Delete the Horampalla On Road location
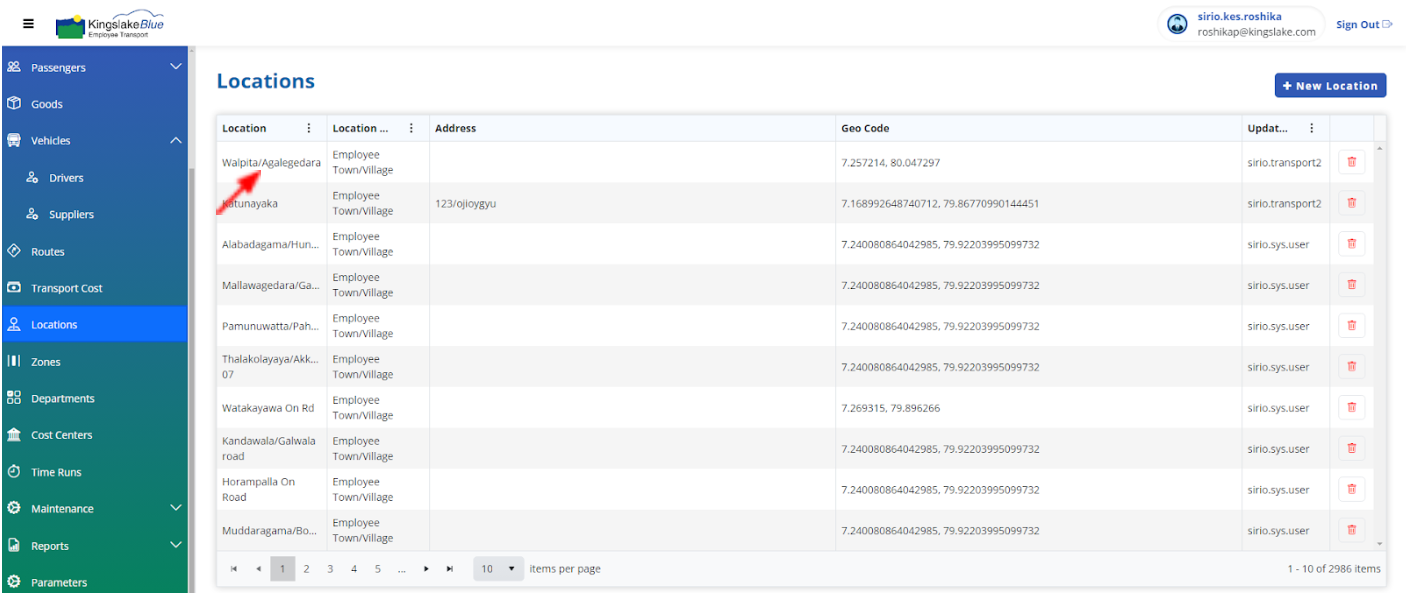The width and height of the screenshot is (1412, 593). (x=1351, y=490)
